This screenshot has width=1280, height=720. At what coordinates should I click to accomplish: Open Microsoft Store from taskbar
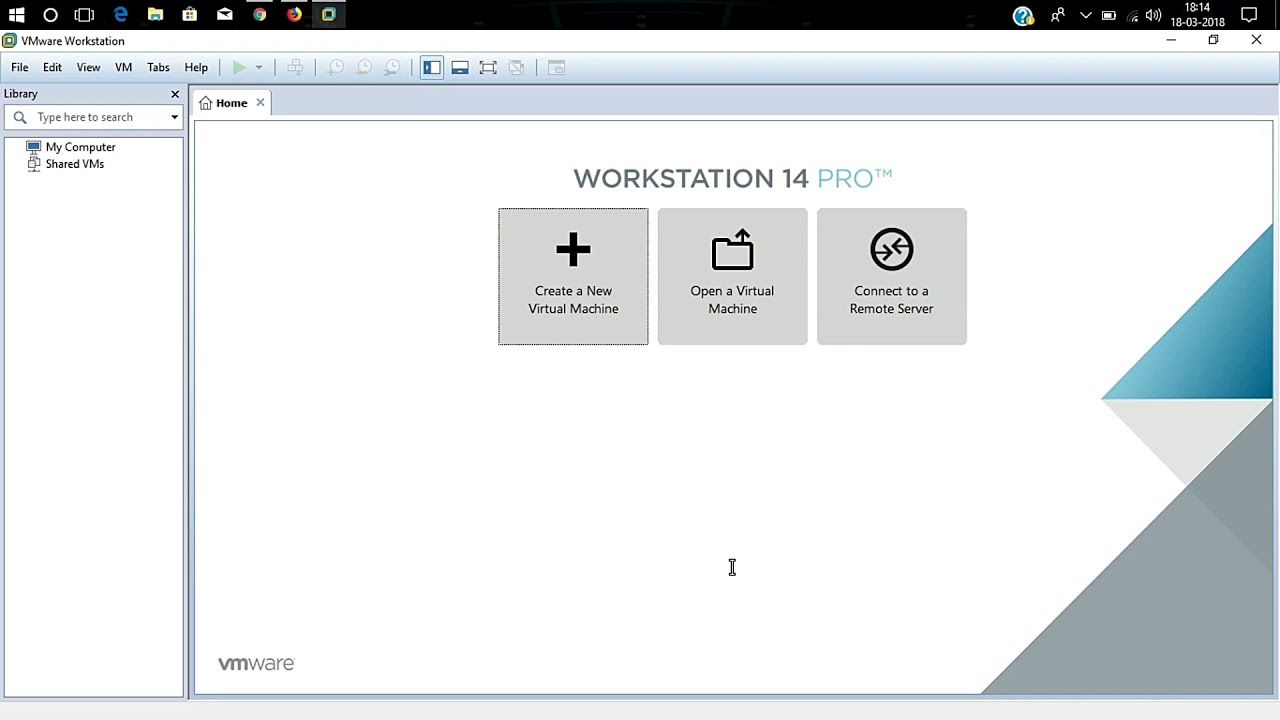[x=190, y=15]
